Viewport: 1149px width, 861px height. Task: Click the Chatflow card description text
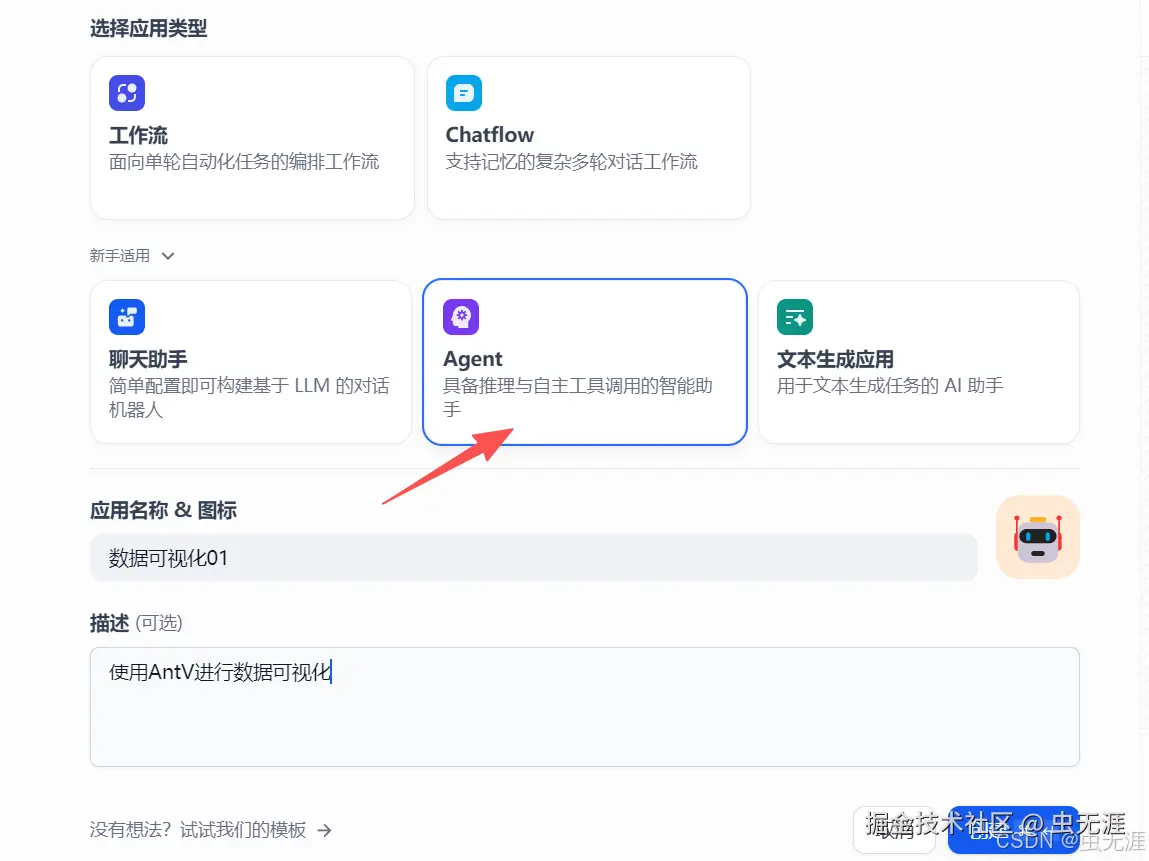pos(571,162)
